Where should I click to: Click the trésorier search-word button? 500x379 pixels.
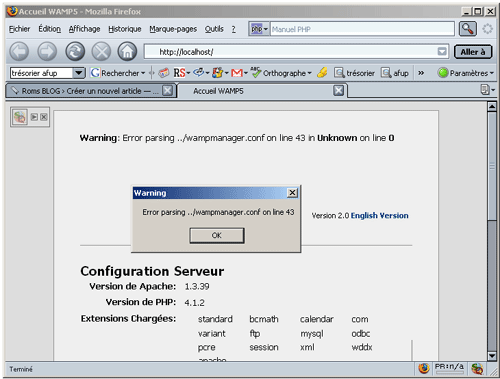[x=355, y=73]
